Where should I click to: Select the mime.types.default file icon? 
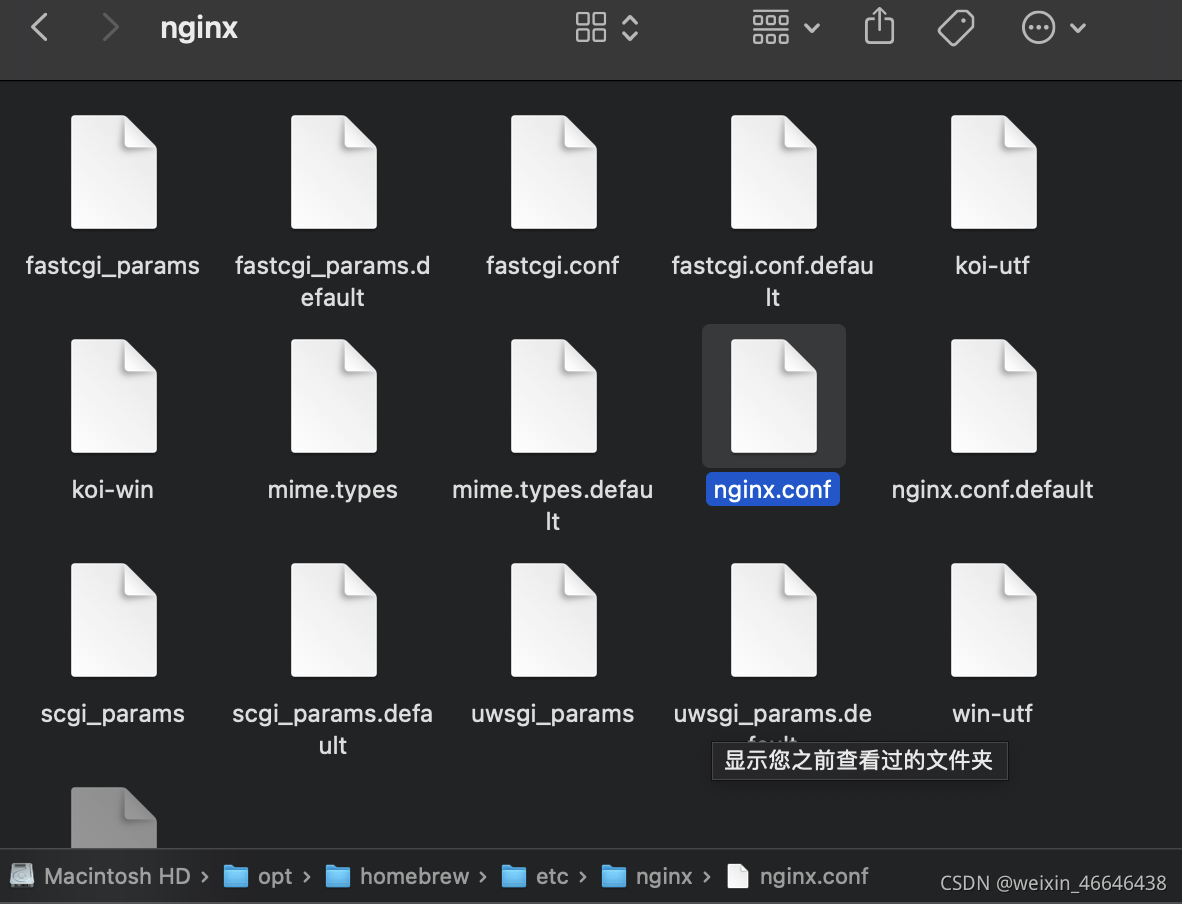click(x=554, y=396)
